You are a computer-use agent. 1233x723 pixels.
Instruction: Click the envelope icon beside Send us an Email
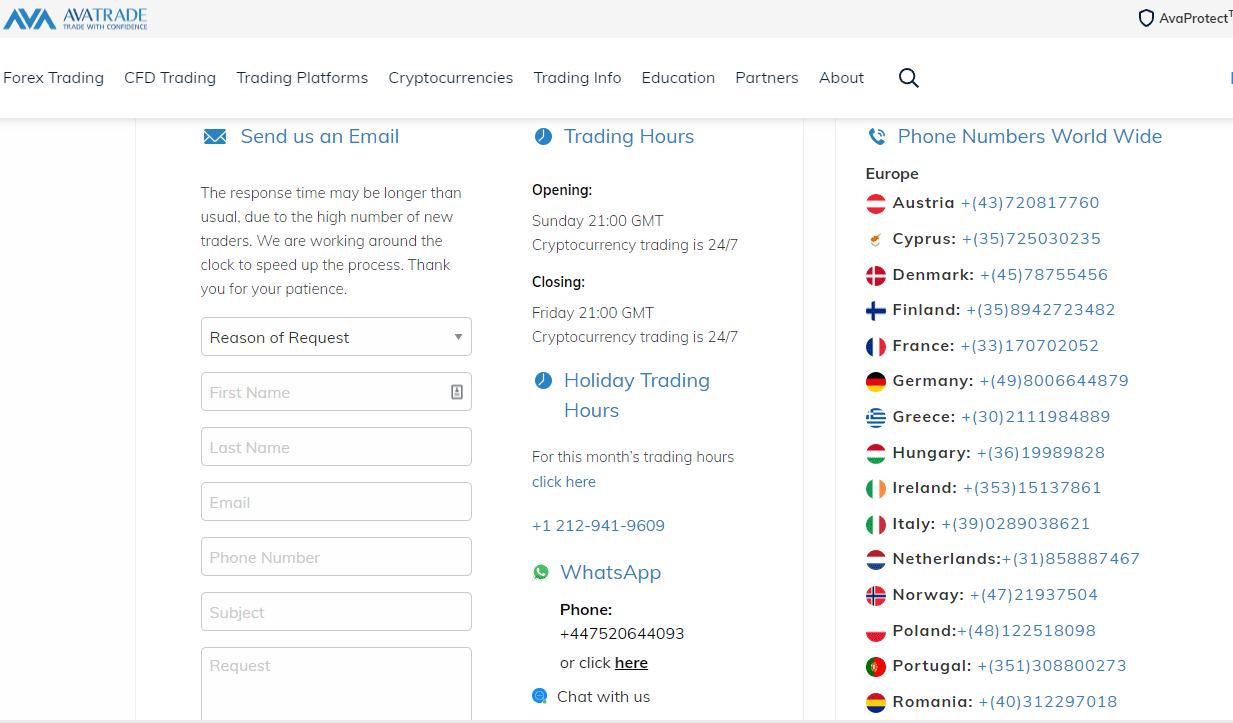[x=215, y=137]
